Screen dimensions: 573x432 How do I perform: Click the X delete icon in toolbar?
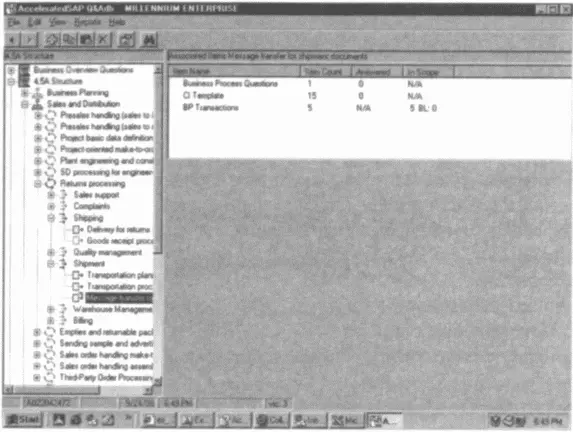click(104, 39)
